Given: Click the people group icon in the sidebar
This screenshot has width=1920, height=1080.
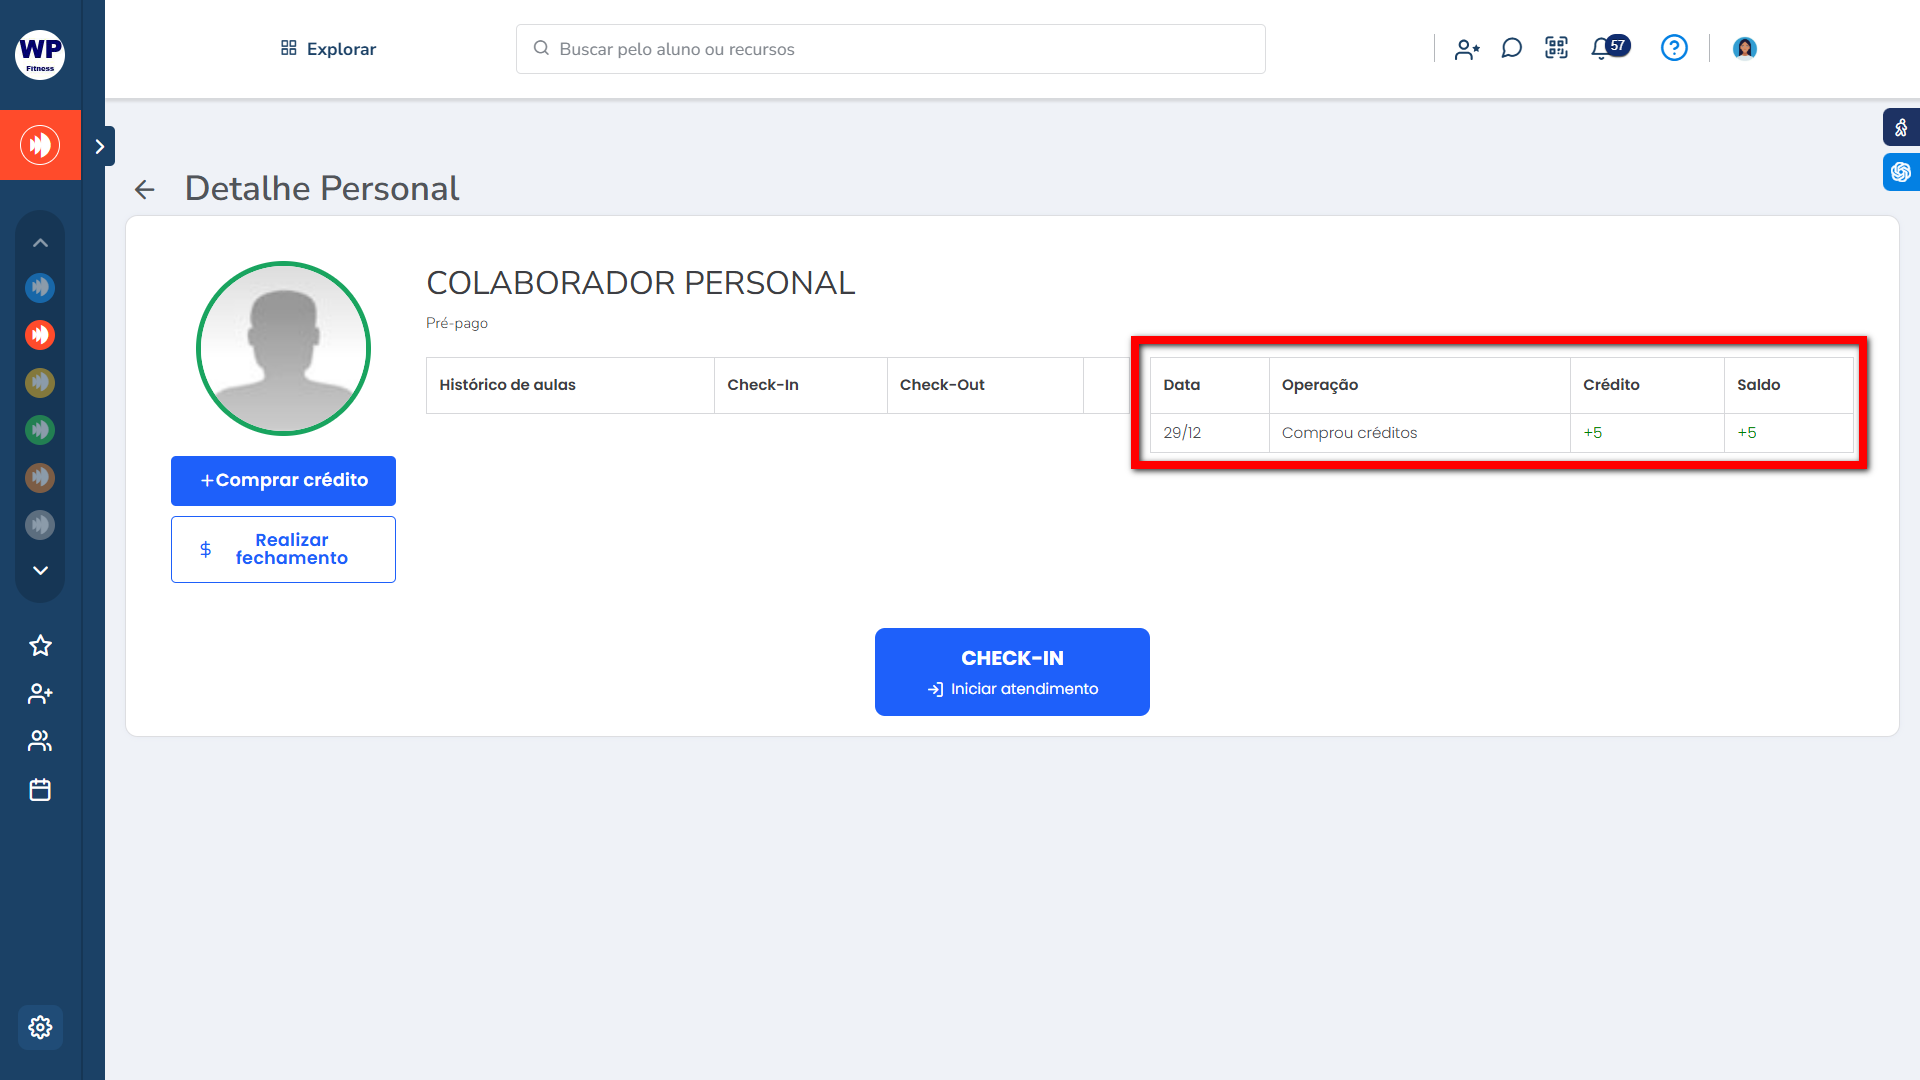Looking at the screenshot, I should click(x=40, y=741).
